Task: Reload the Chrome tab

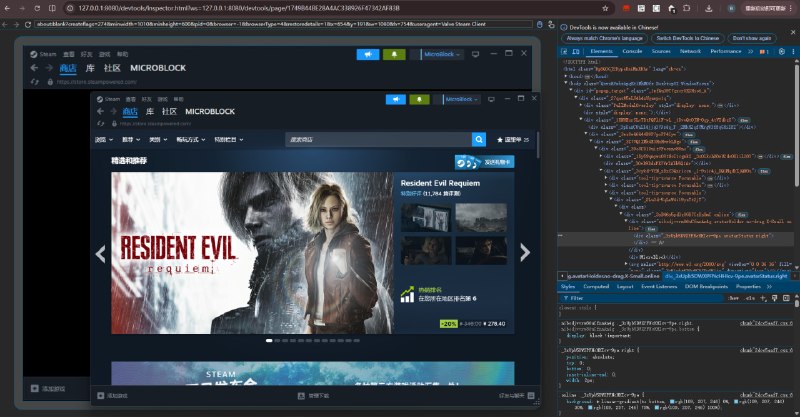Action: click(37, 8)
